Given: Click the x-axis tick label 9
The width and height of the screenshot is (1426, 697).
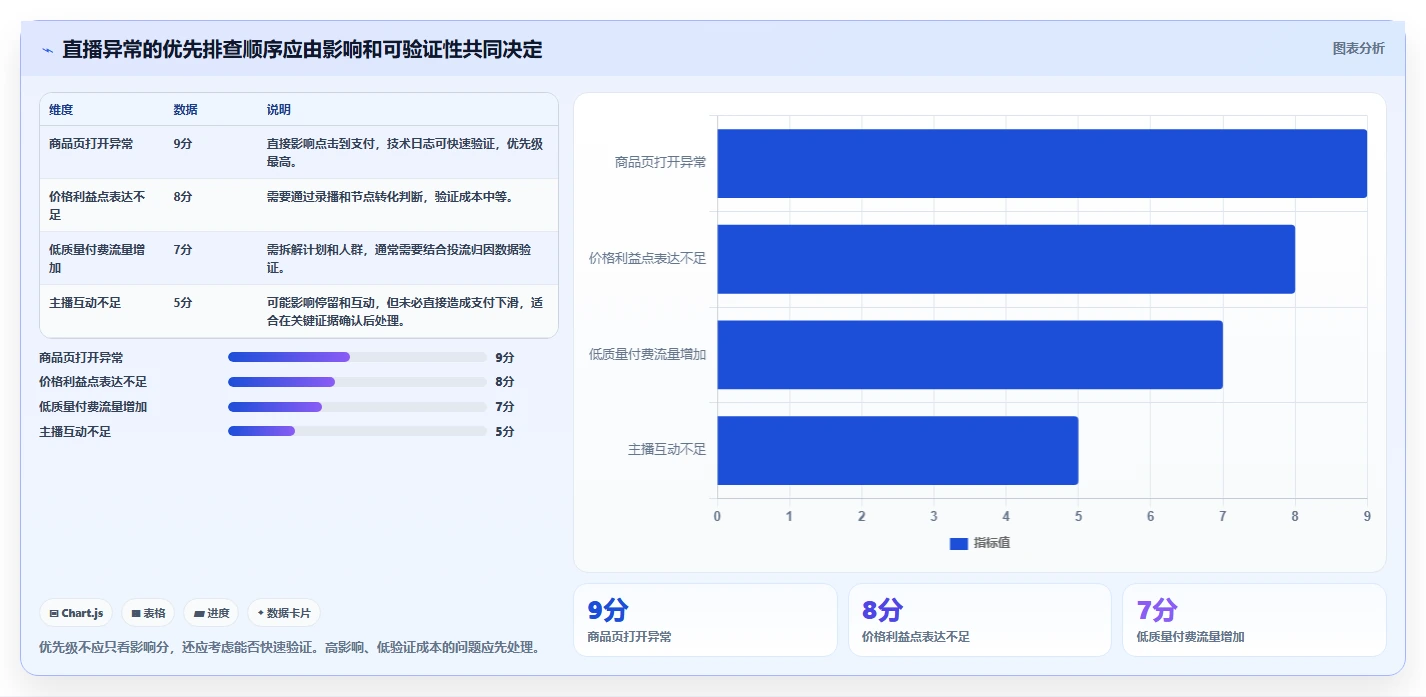Looking at the screenshot, I should pos(1367,516).
